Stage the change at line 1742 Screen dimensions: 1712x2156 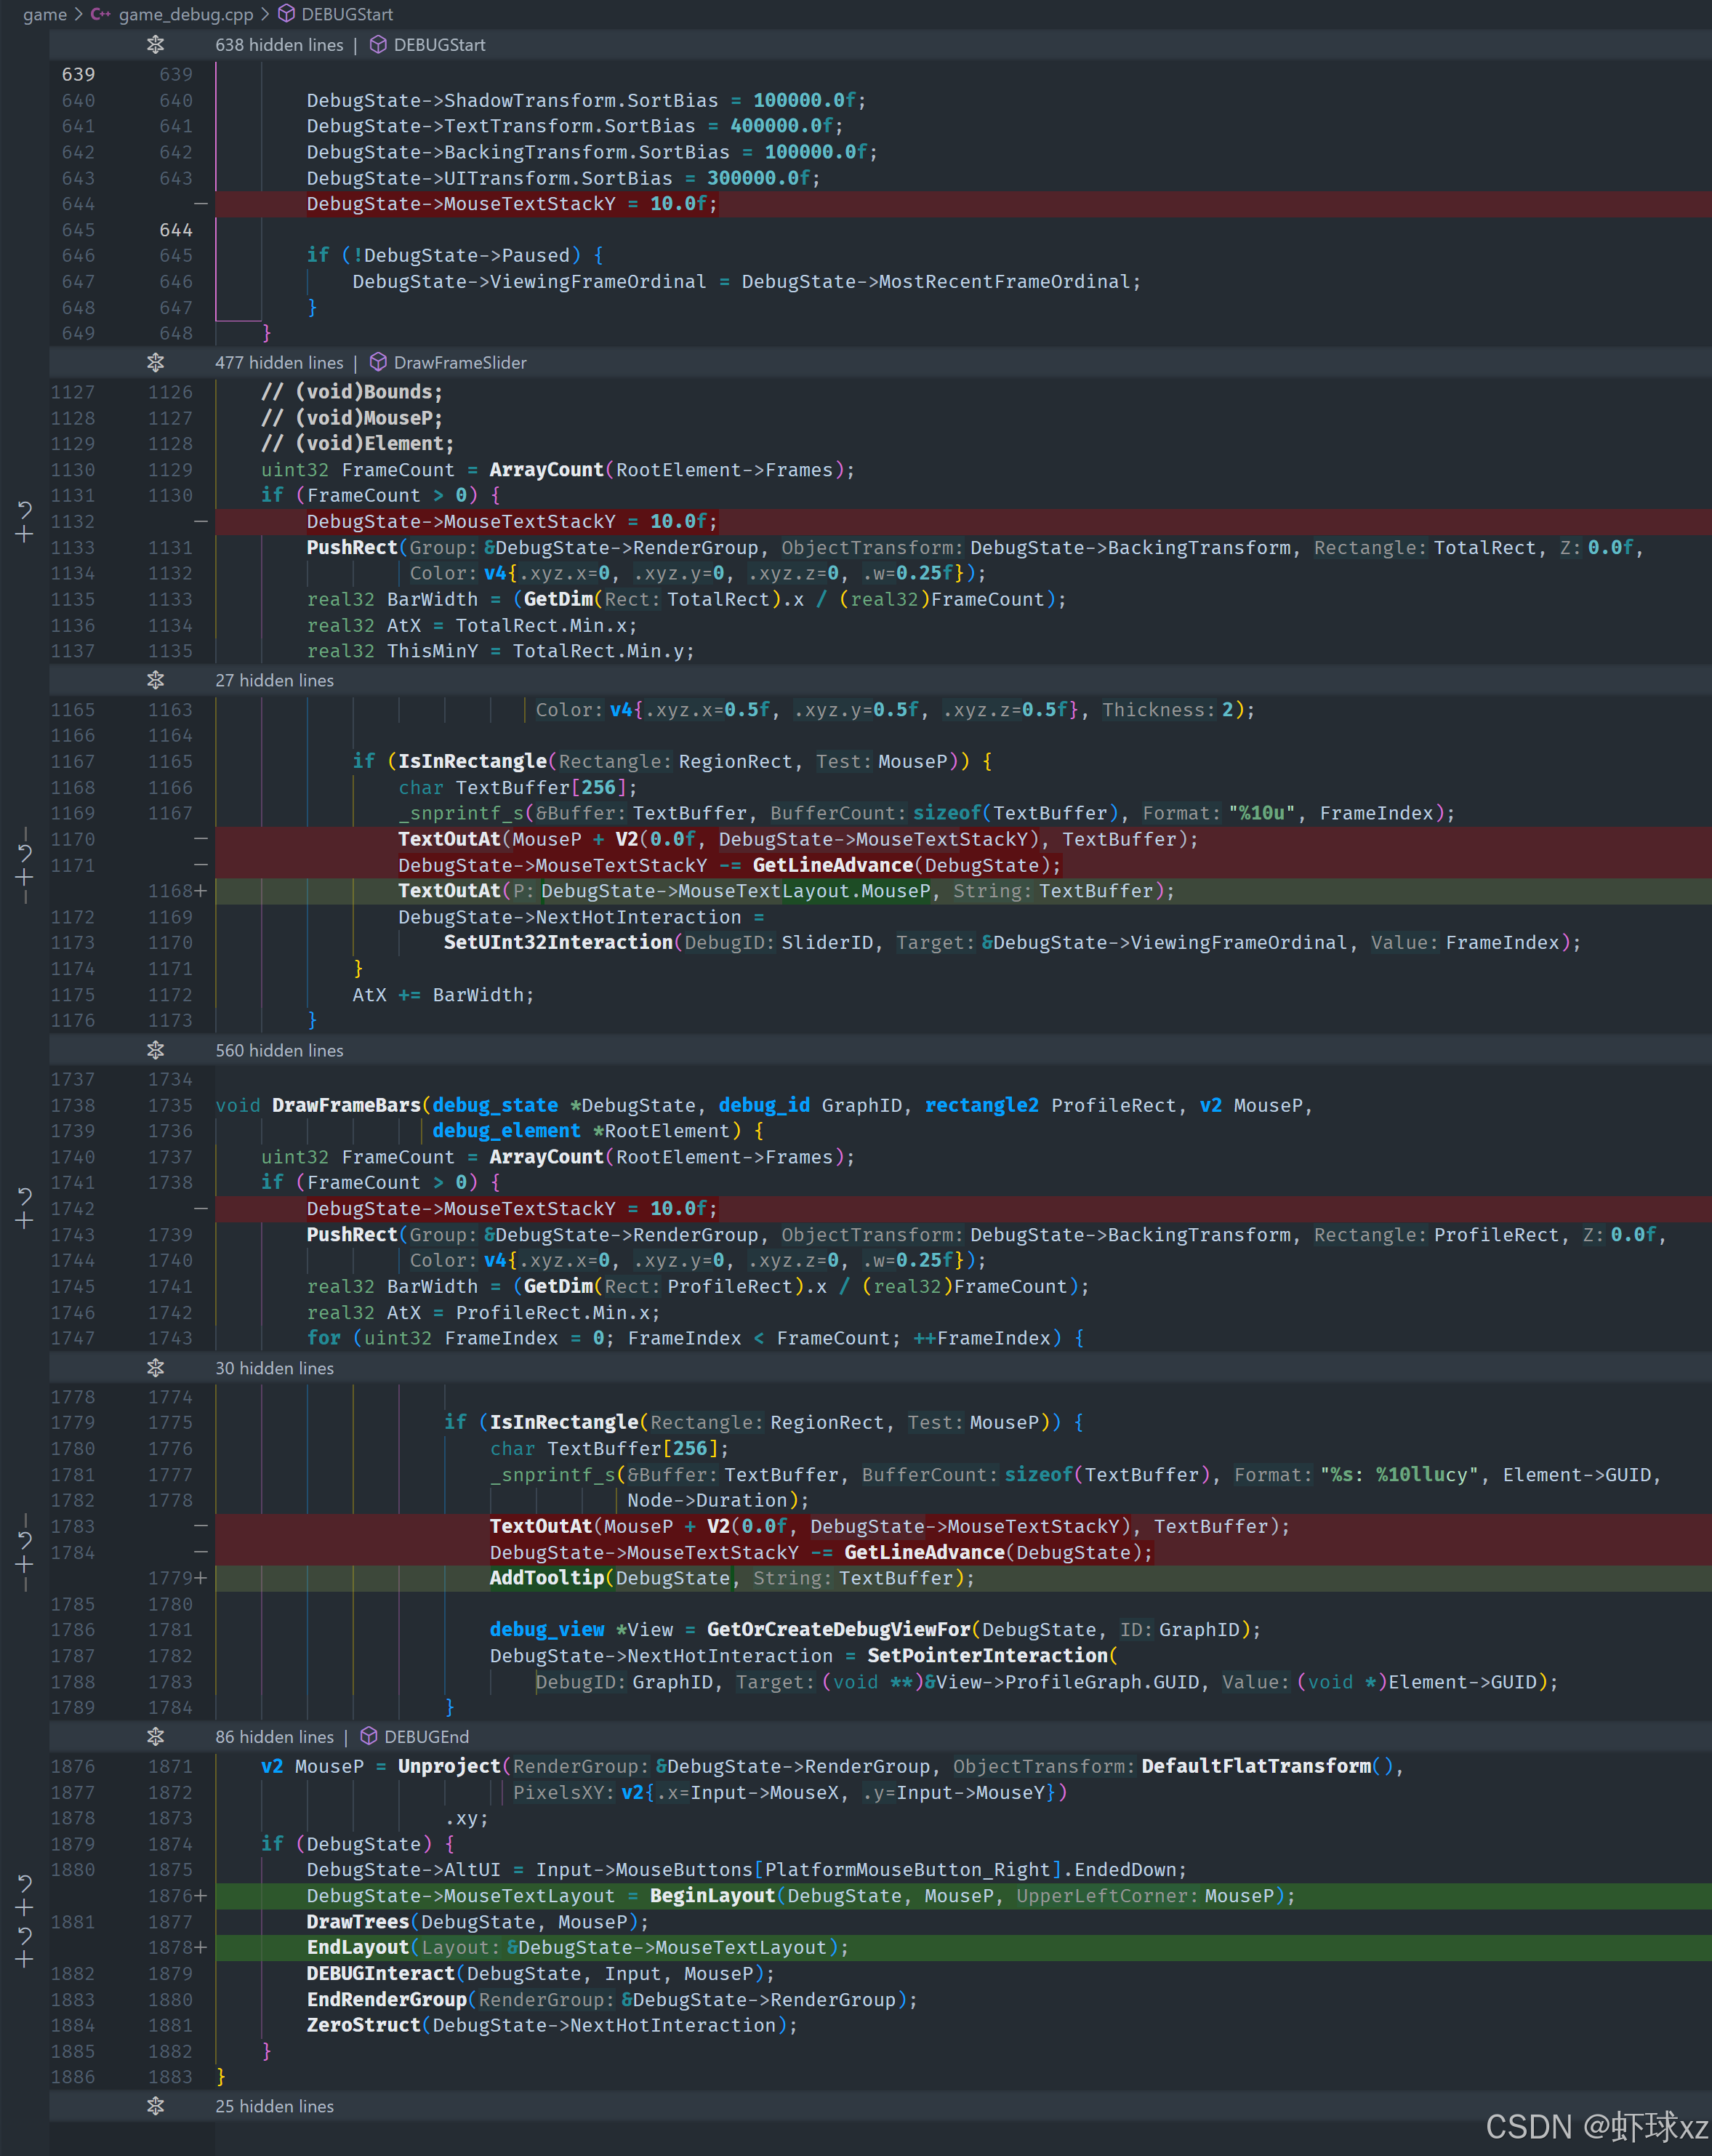pyautogui.click(x=25, y=1221)
